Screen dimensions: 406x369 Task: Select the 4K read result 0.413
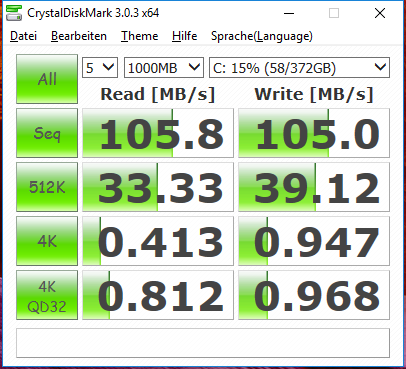coord(158,241)
